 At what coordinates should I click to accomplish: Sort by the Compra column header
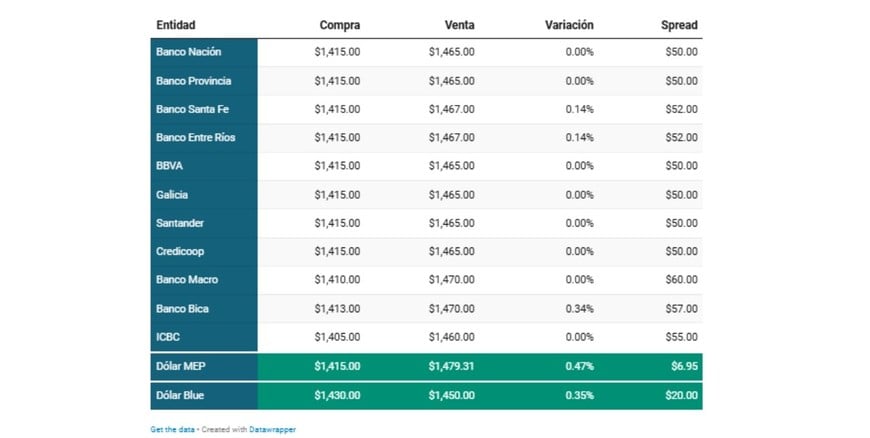(x=339, y=25)
